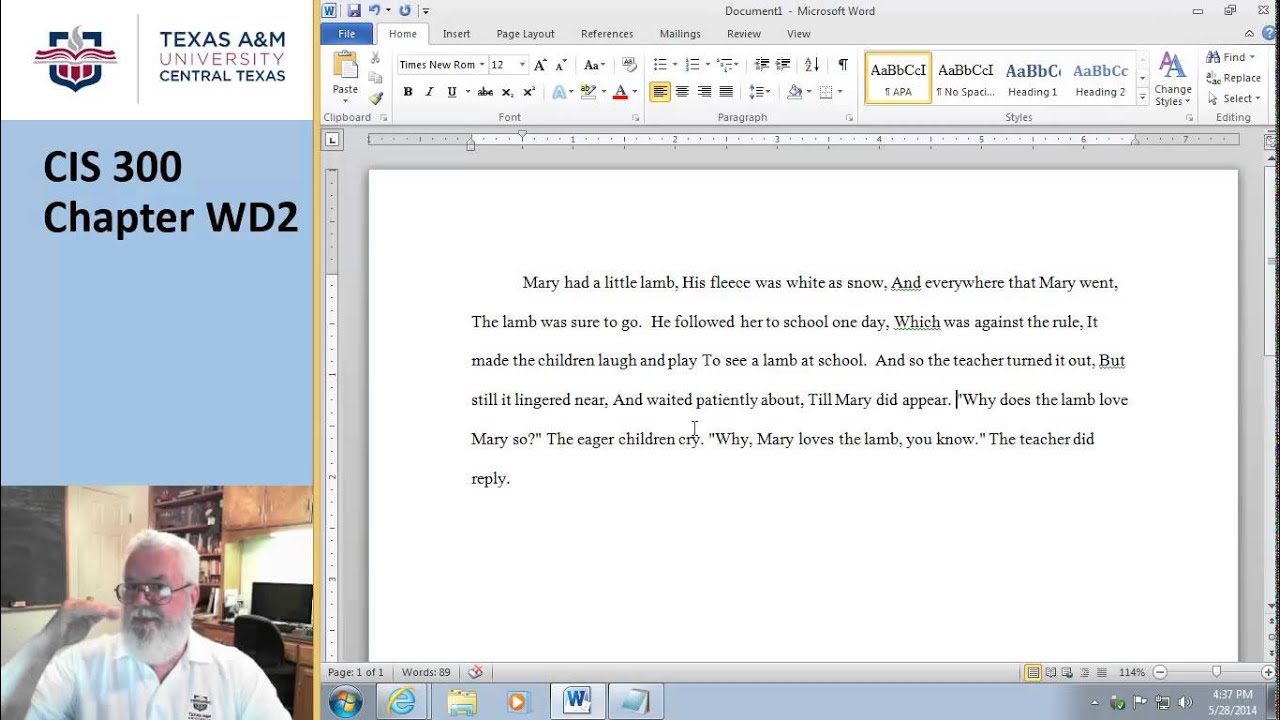Switch to the Mailings tab
The height and width of the screenshot is (720, 1280).
tap(680, 34)
